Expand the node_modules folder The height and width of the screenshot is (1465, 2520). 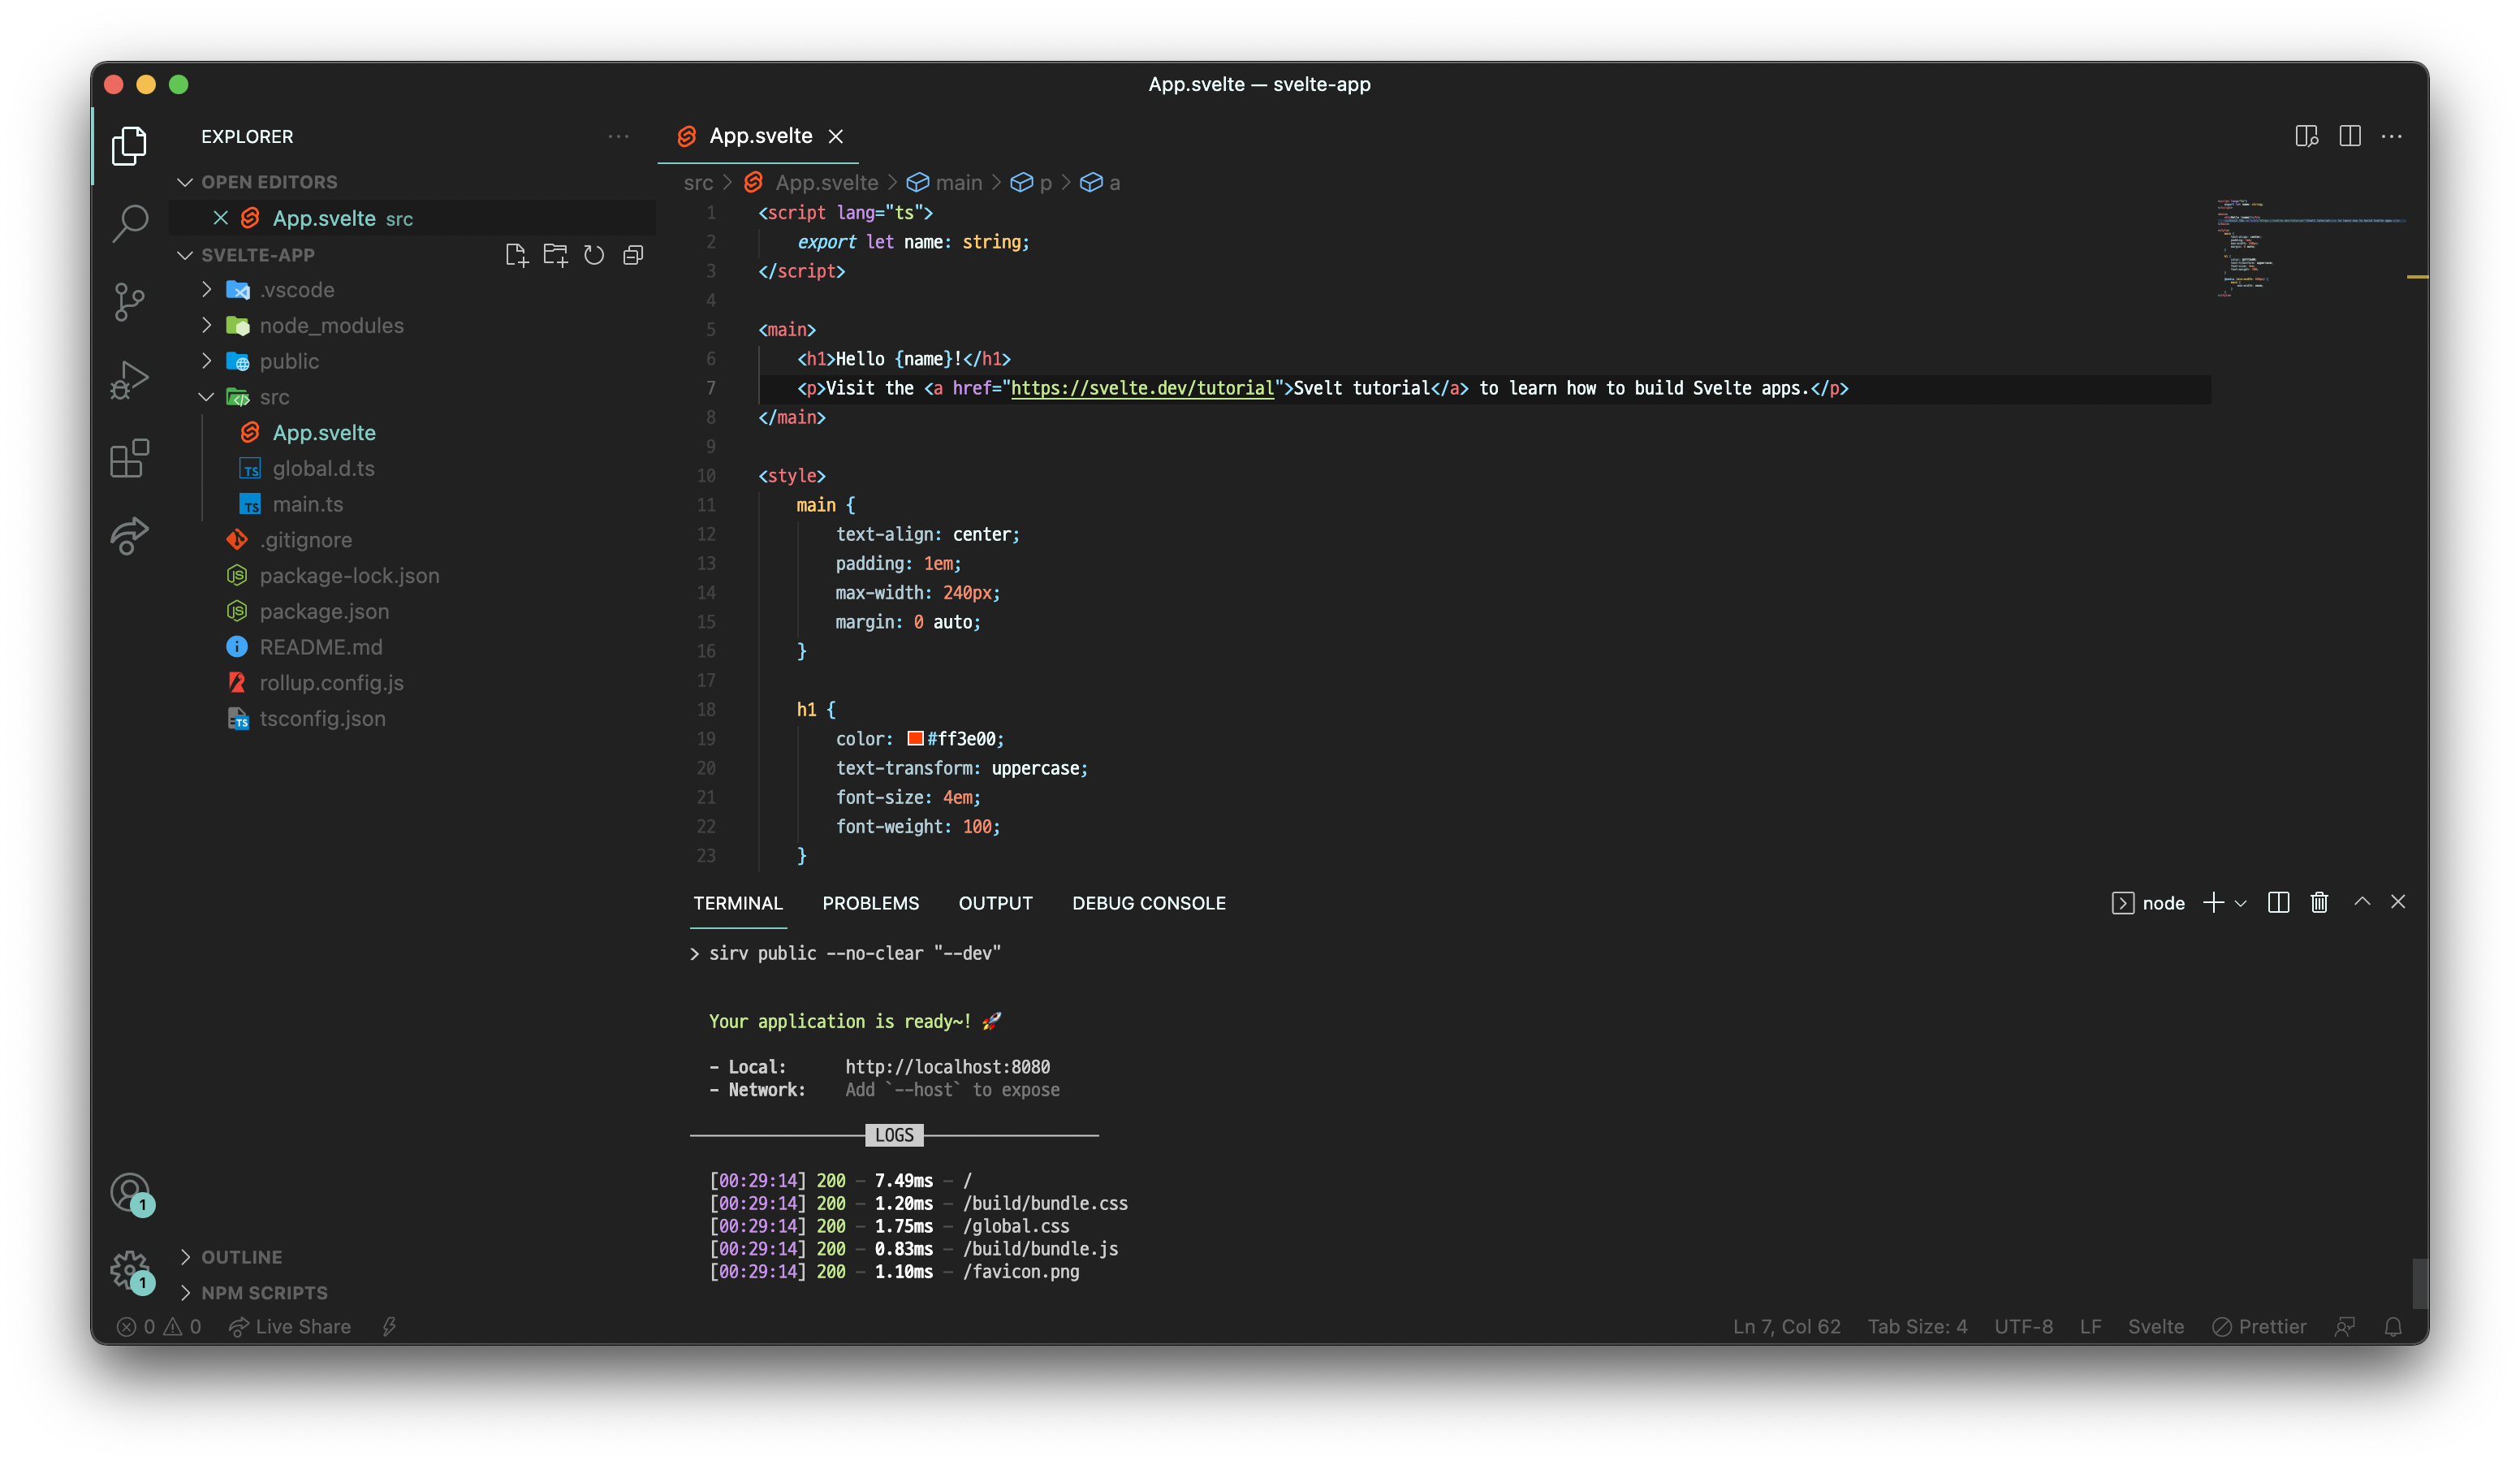pos(207,325)
